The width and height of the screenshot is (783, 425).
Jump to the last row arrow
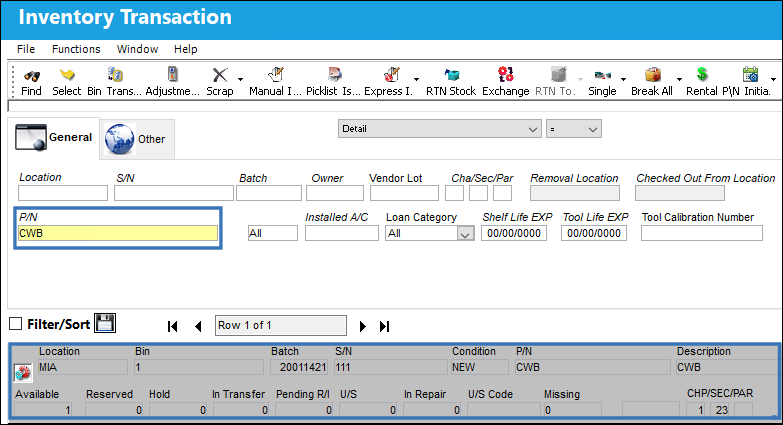pos(384,327)
